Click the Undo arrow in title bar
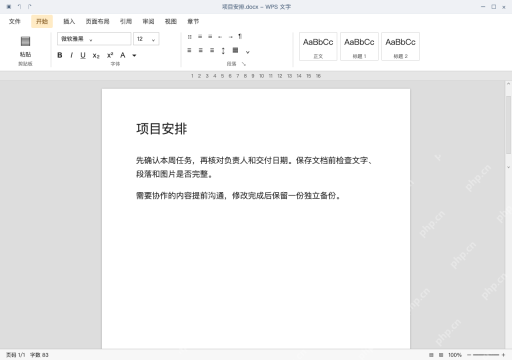512x360 pixels. coord(19,6)
